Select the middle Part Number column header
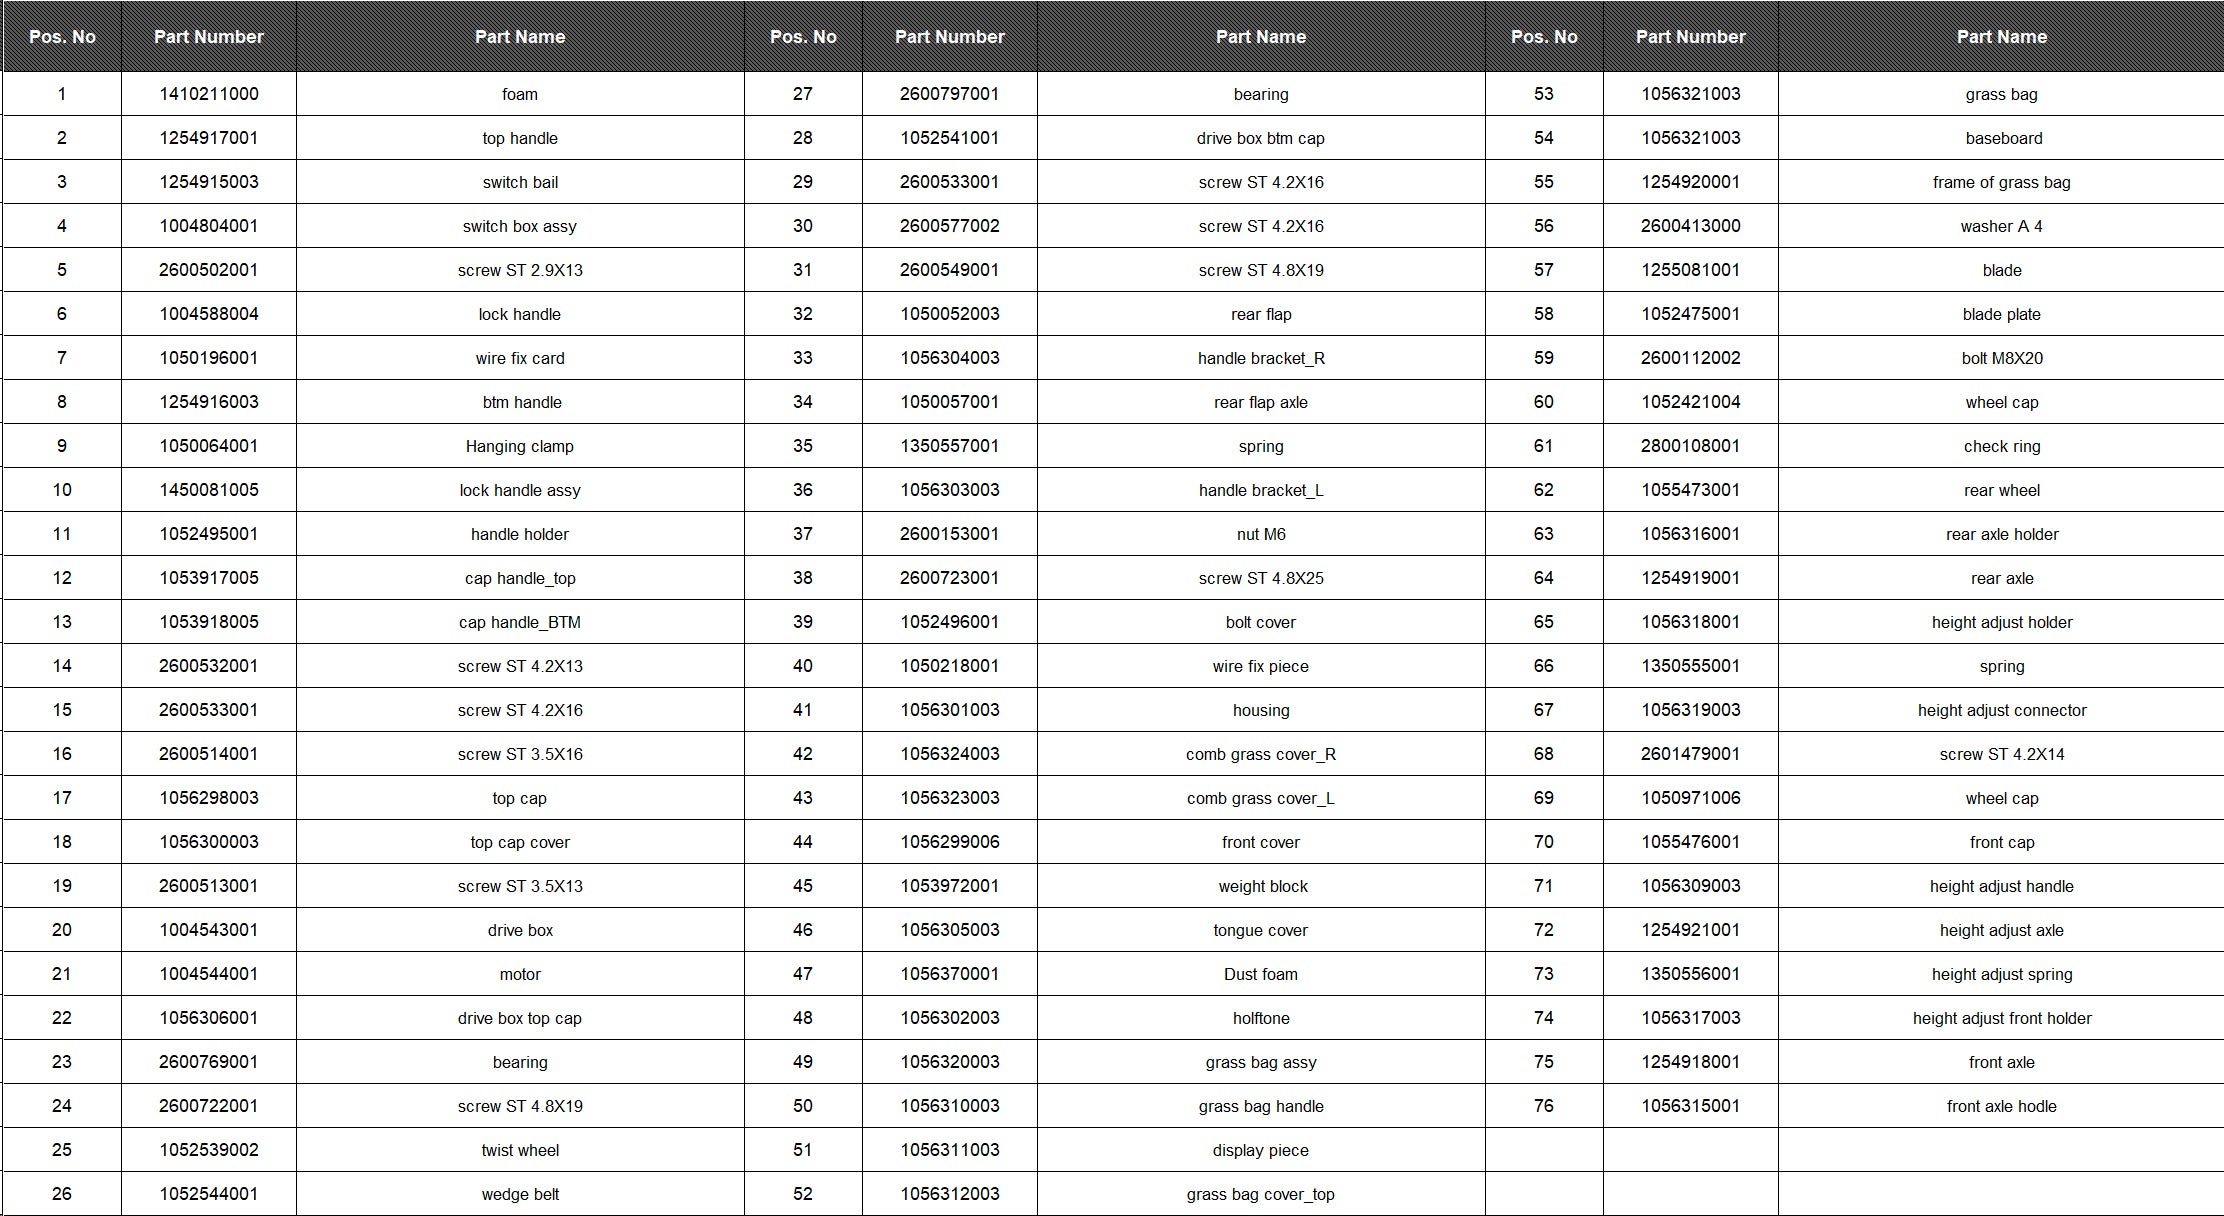The image size is (2224, 1216). coord(950,37)
